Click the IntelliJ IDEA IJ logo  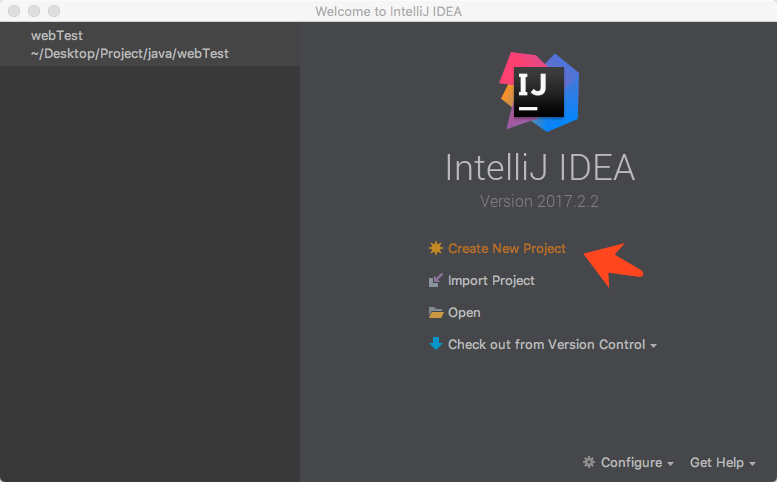540,91
